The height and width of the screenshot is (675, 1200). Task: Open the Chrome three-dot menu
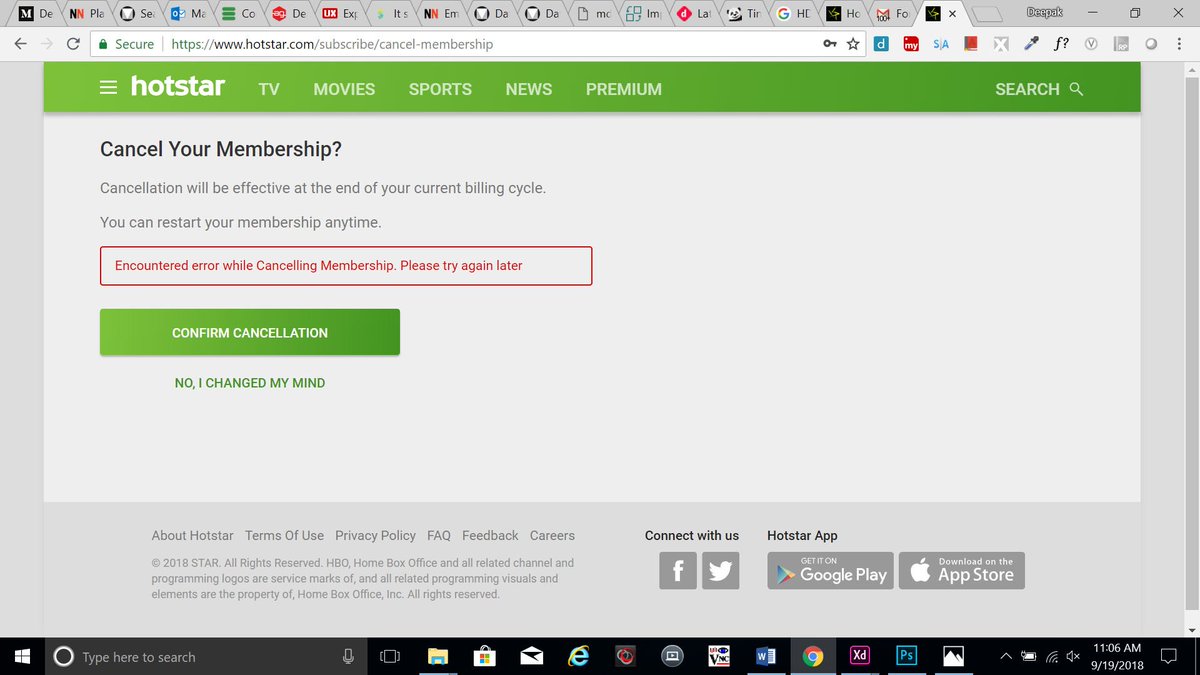click(x=1179, y=44)
